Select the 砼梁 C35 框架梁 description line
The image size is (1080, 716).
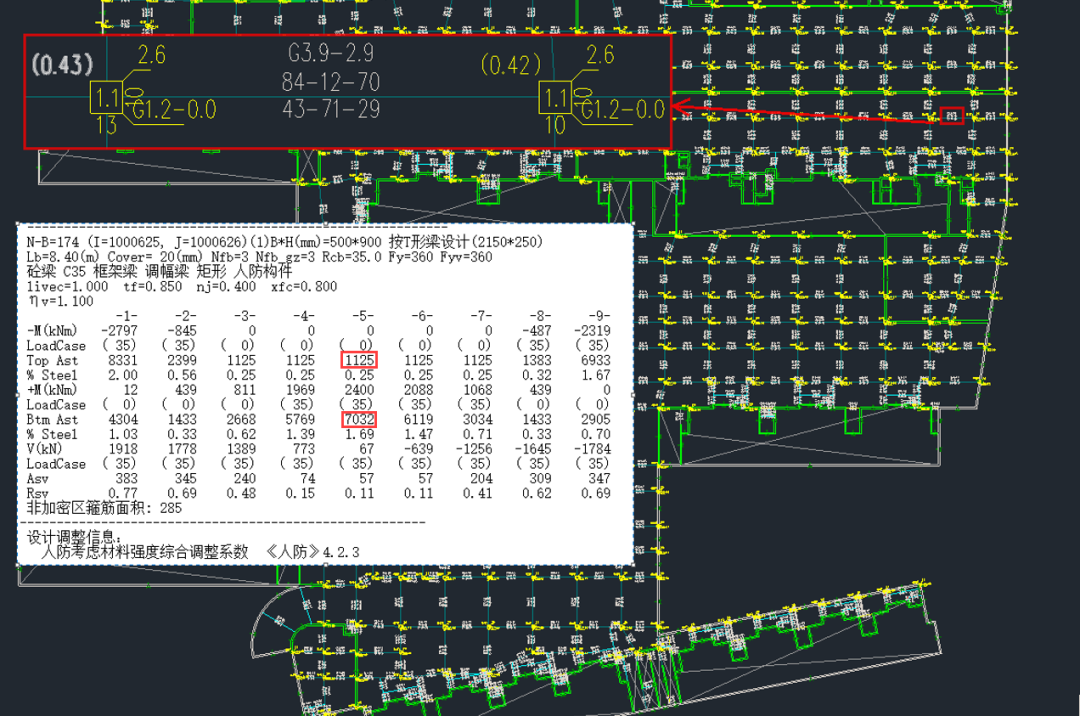[x=159, y=271]
